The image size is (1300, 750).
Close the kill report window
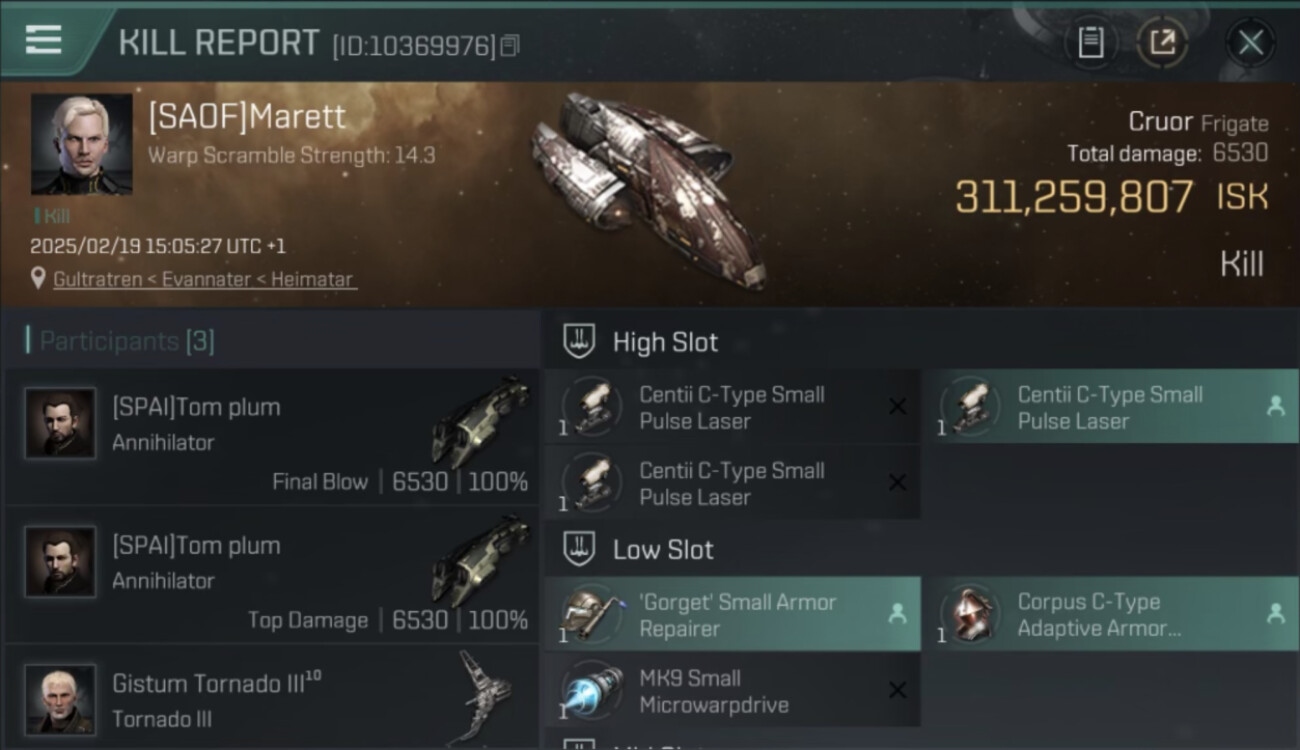click(x=1250, y=43)
